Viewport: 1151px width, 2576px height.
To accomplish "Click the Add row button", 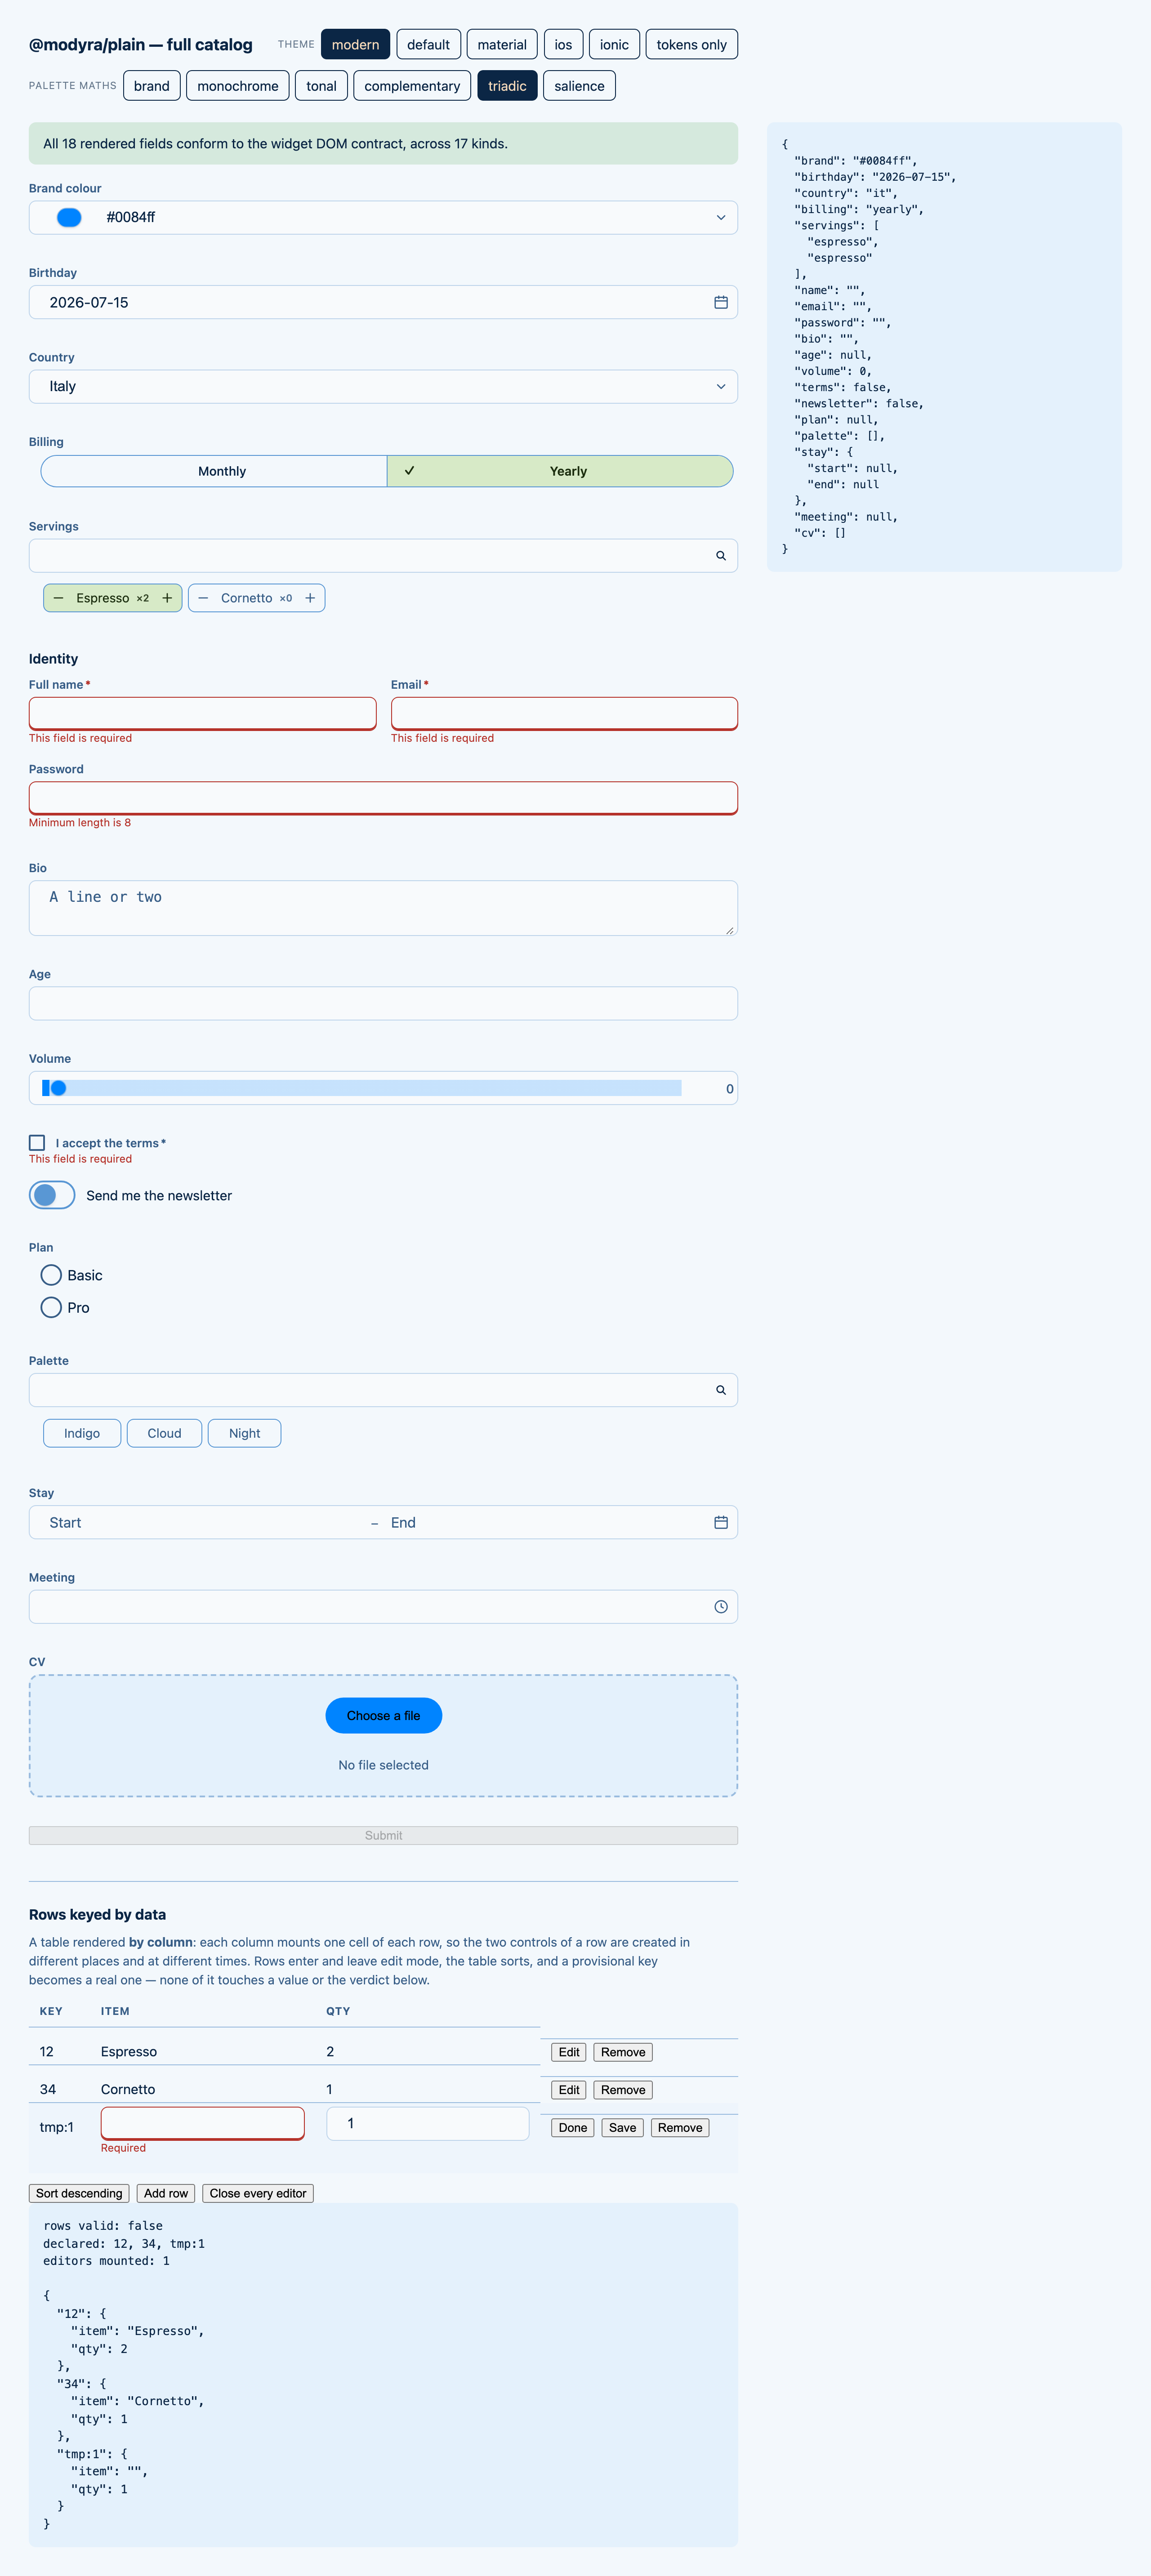I will (x=166, y=2193).
